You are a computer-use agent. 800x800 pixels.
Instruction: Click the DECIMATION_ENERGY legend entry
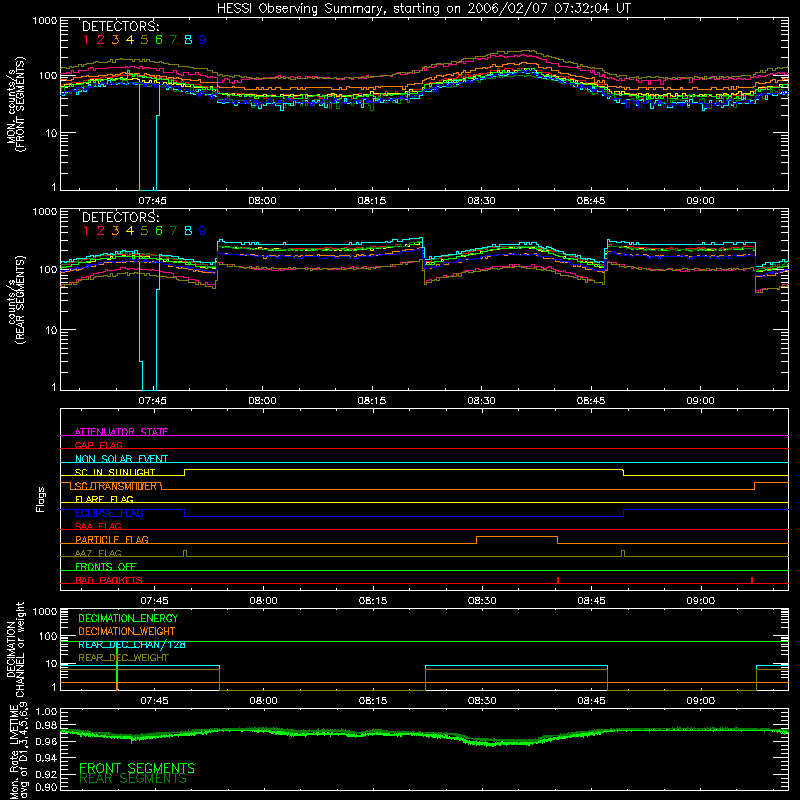point(128,618)
